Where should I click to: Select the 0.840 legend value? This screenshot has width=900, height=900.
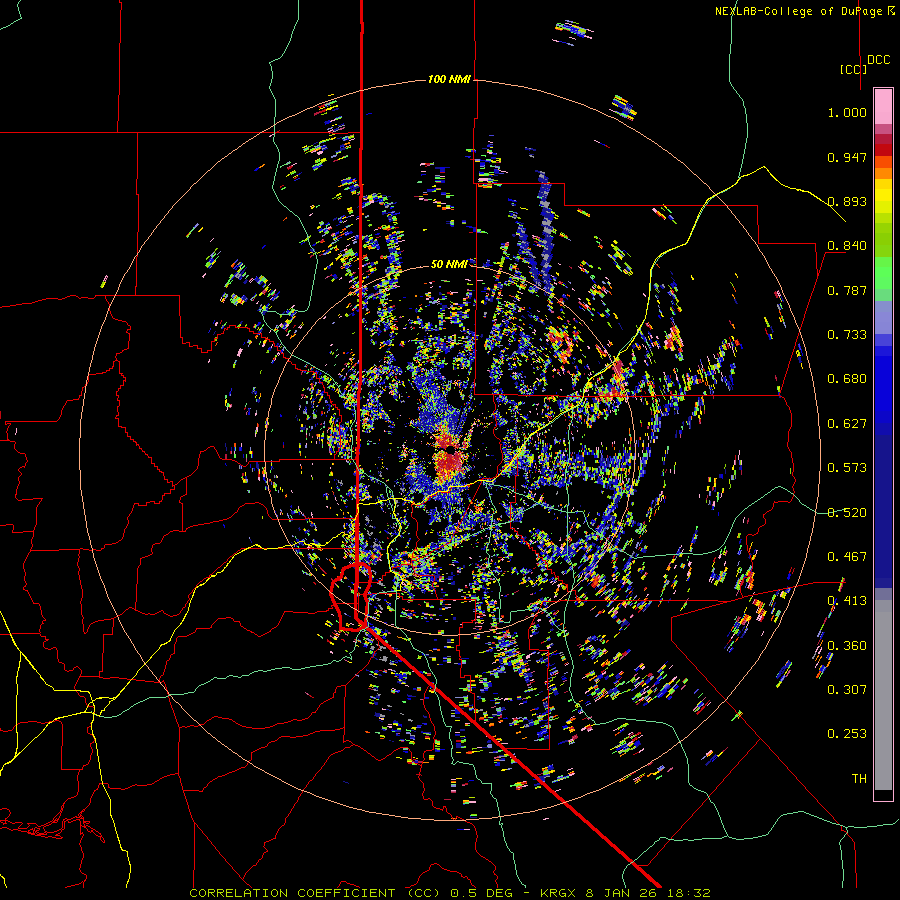[x=847, y=246]
